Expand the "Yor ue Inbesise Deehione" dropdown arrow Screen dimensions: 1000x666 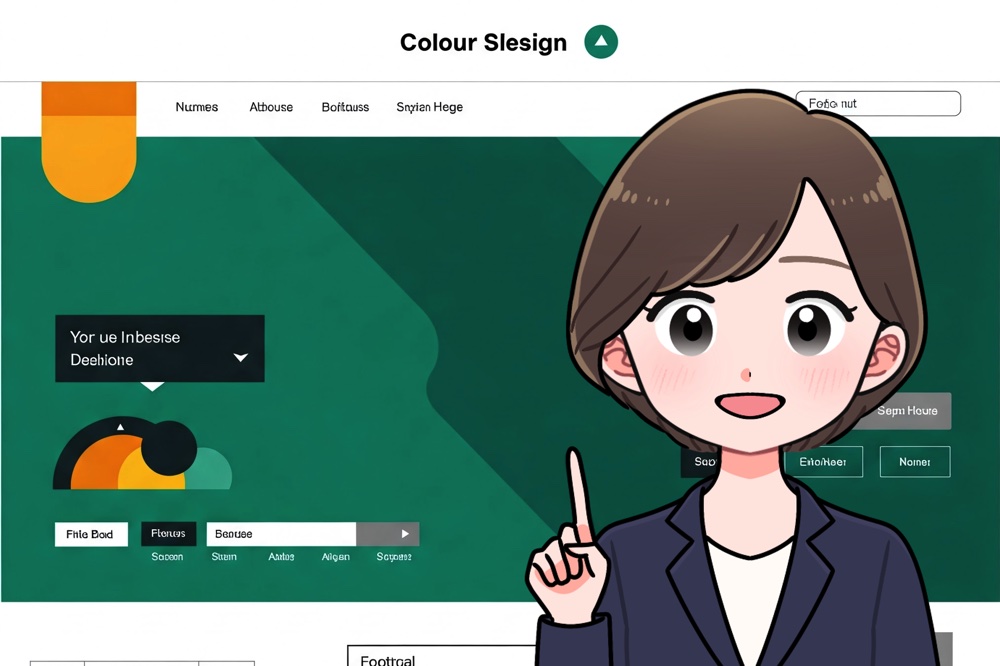point(240,357)
